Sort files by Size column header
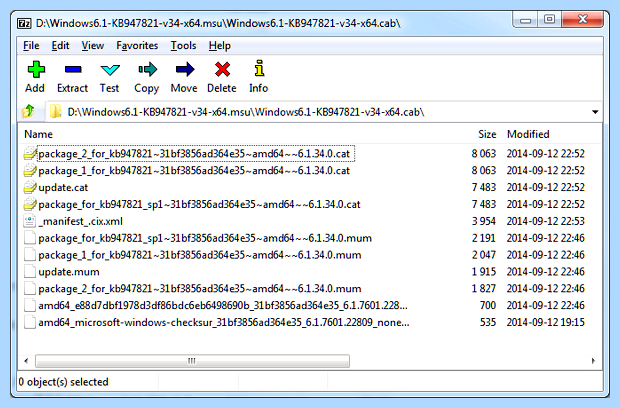The image size is (620, 408). click(487, 134)
